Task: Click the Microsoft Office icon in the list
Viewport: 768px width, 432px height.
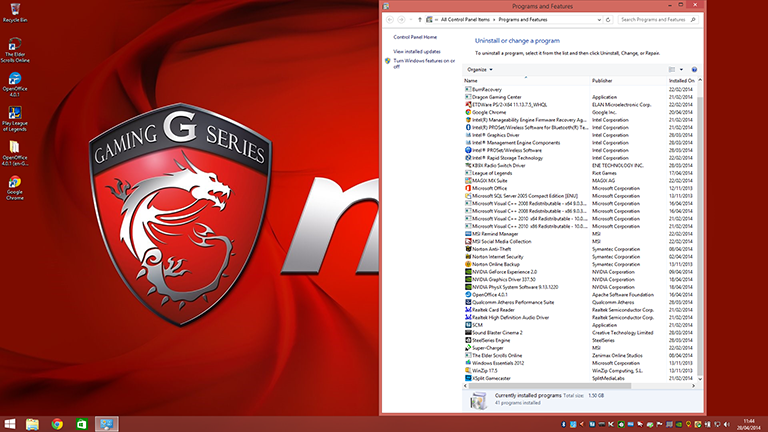Action: pos(468,188)
